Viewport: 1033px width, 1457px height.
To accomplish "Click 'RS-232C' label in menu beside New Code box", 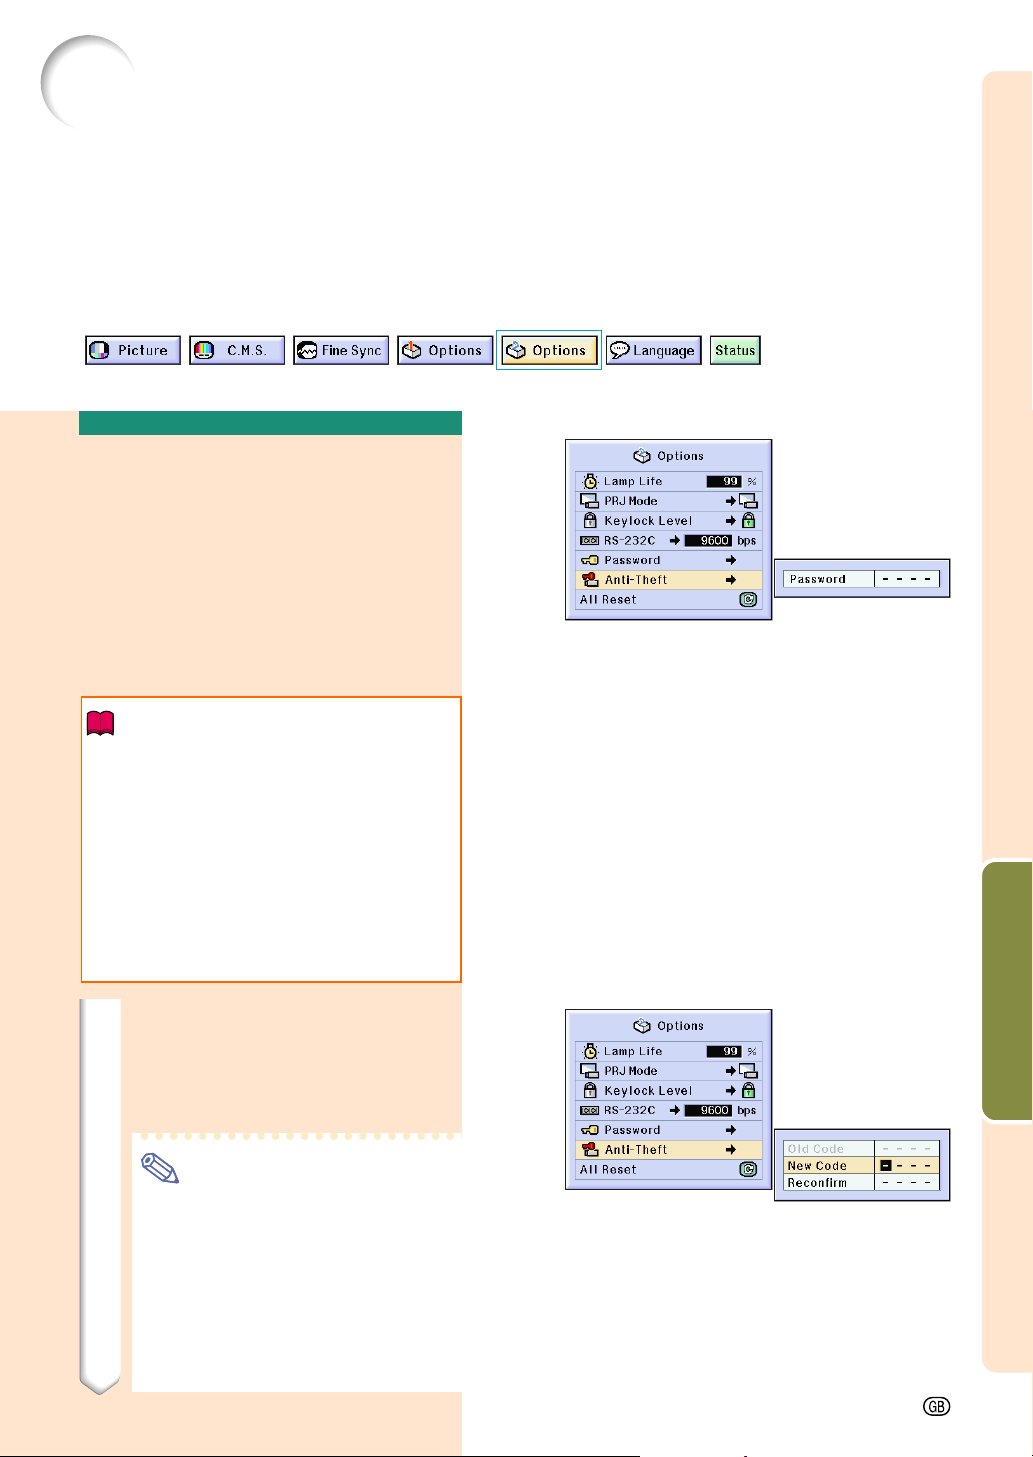I will click(630, 1111).
